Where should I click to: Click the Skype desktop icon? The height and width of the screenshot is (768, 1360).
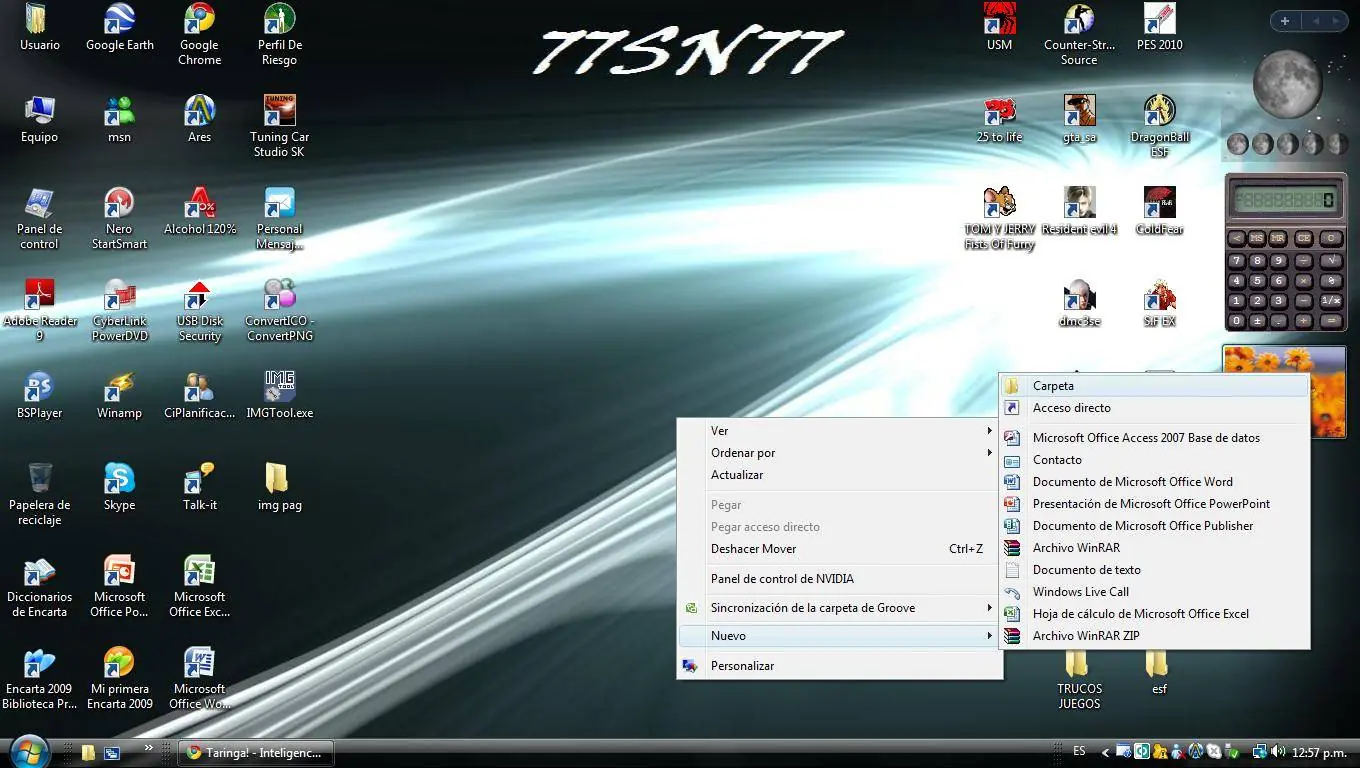pyautogui.click(x=119, y=487)
